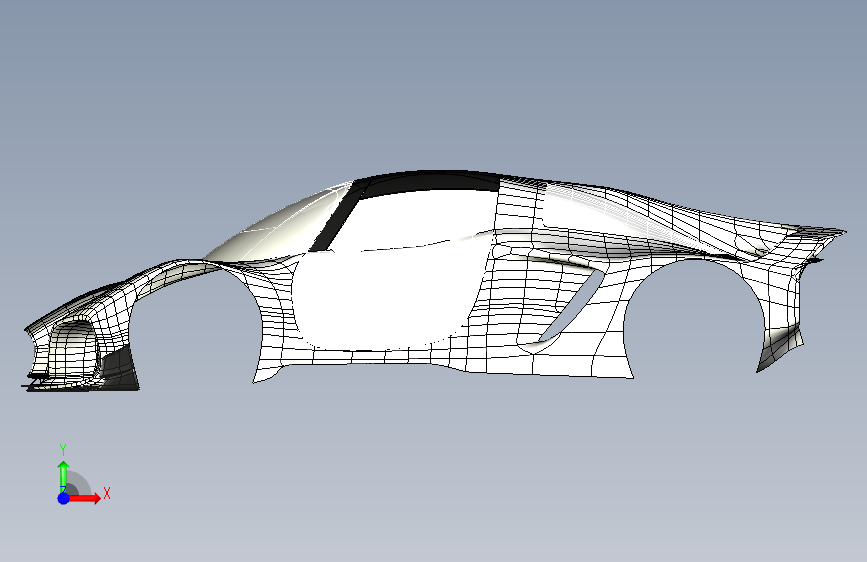This screenshot has height=562, width=867.
Task: Select the side air intake opening near the rear wheel
Action: [571, 307]
